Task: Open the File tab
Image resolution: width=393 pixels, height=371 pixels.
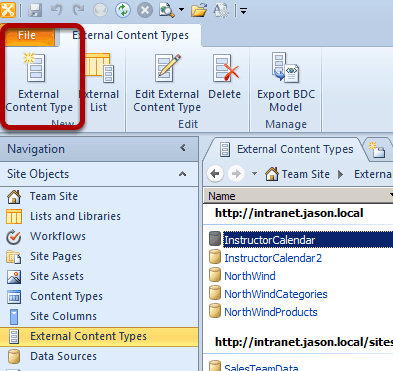Action: pyautogui.click(x=27, y=35)
